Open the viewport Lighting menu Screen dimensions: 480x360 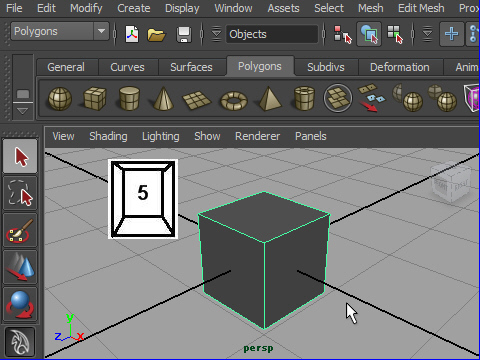coord(161,136)
